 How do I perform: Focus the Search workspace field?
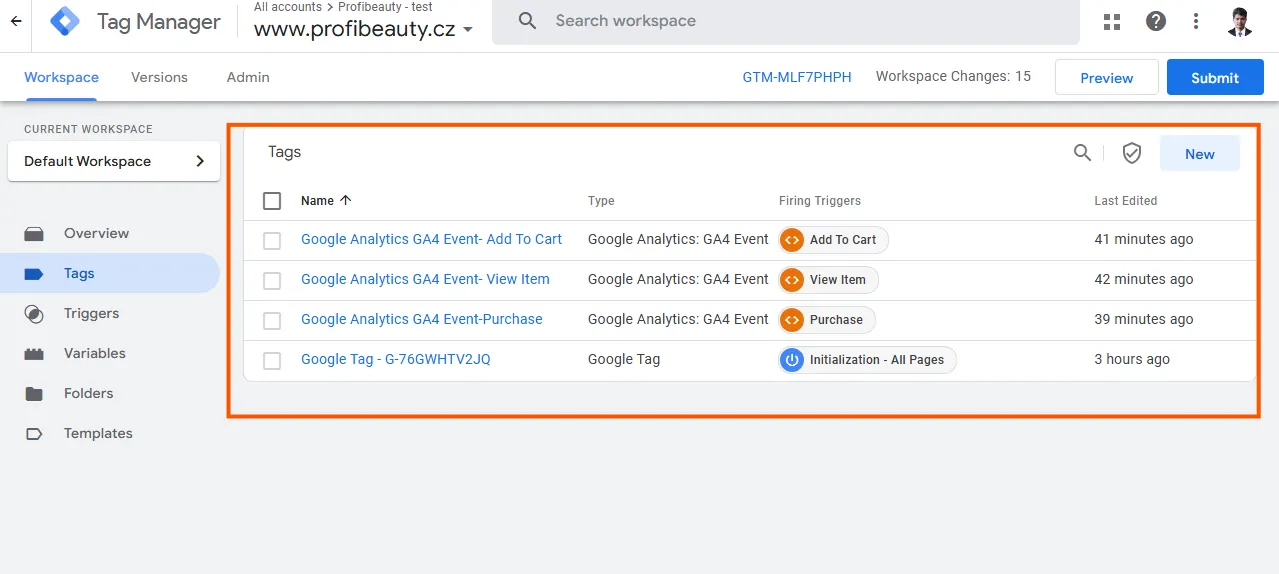coord(786,21)
